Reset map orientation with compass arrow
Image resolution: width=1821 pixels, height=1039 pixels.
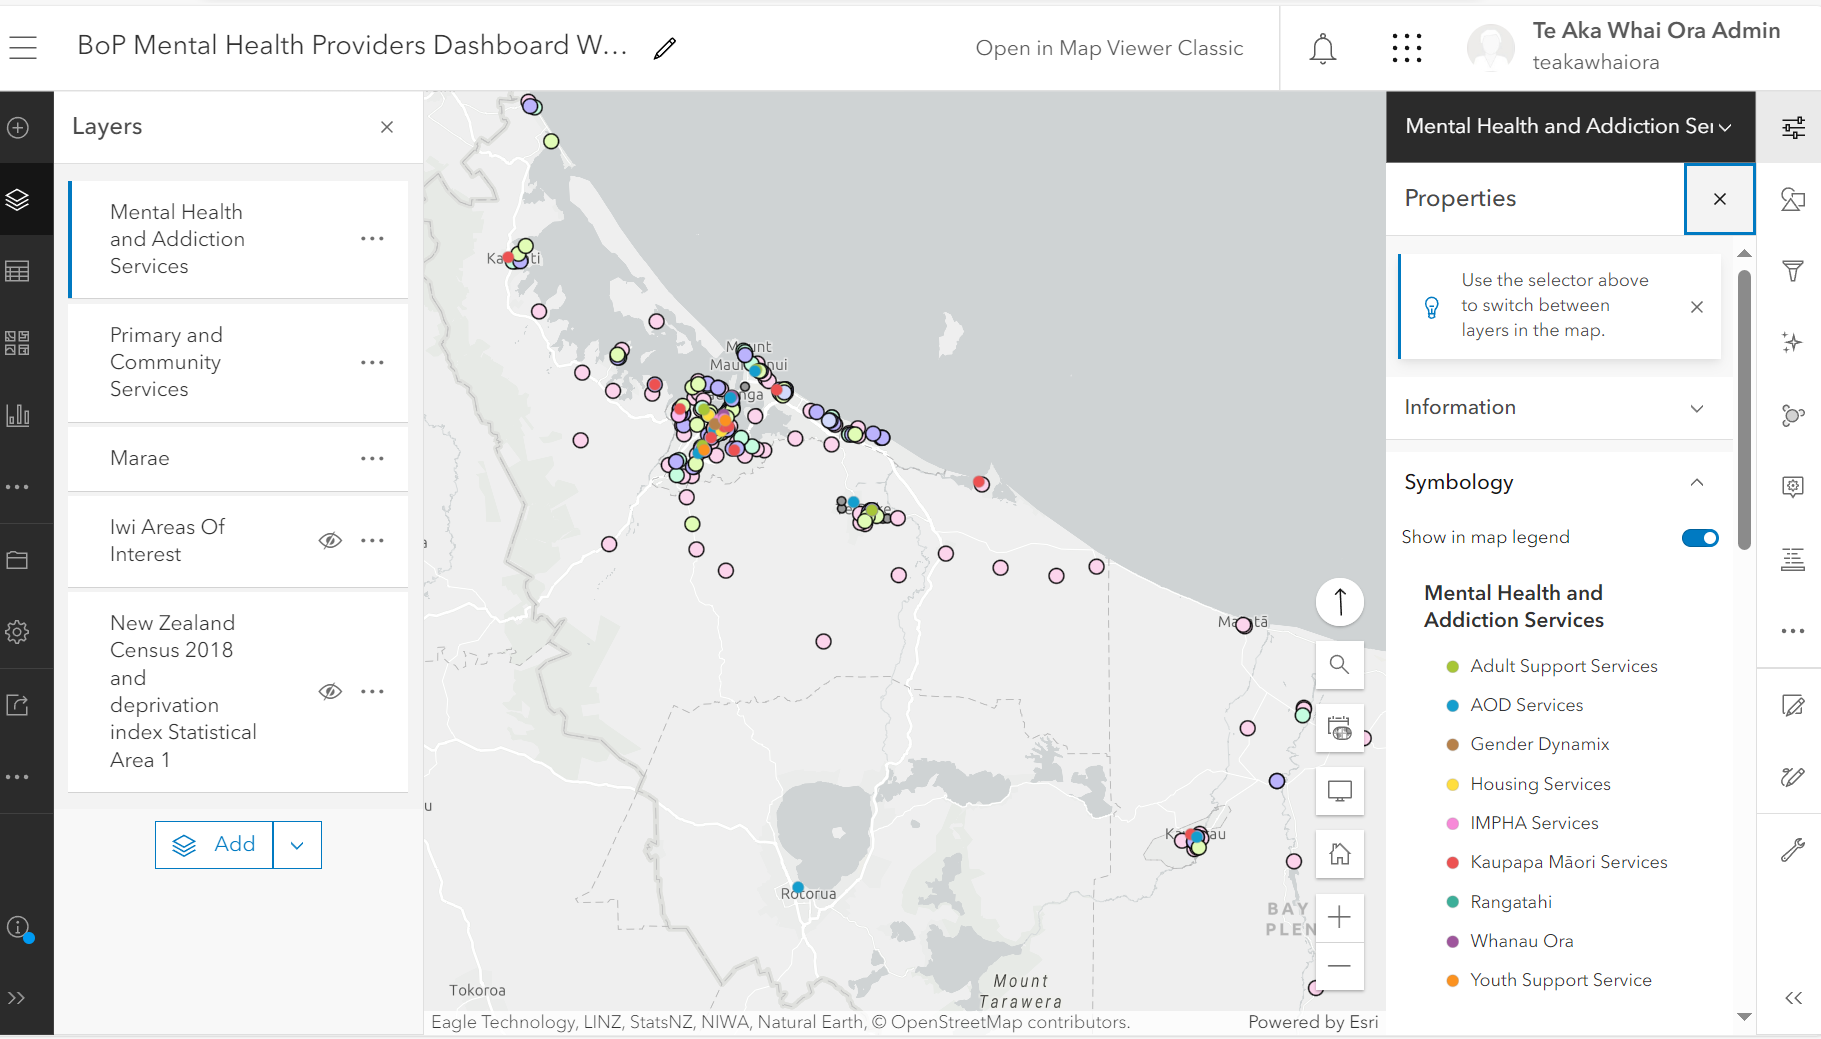[1340, 602]
